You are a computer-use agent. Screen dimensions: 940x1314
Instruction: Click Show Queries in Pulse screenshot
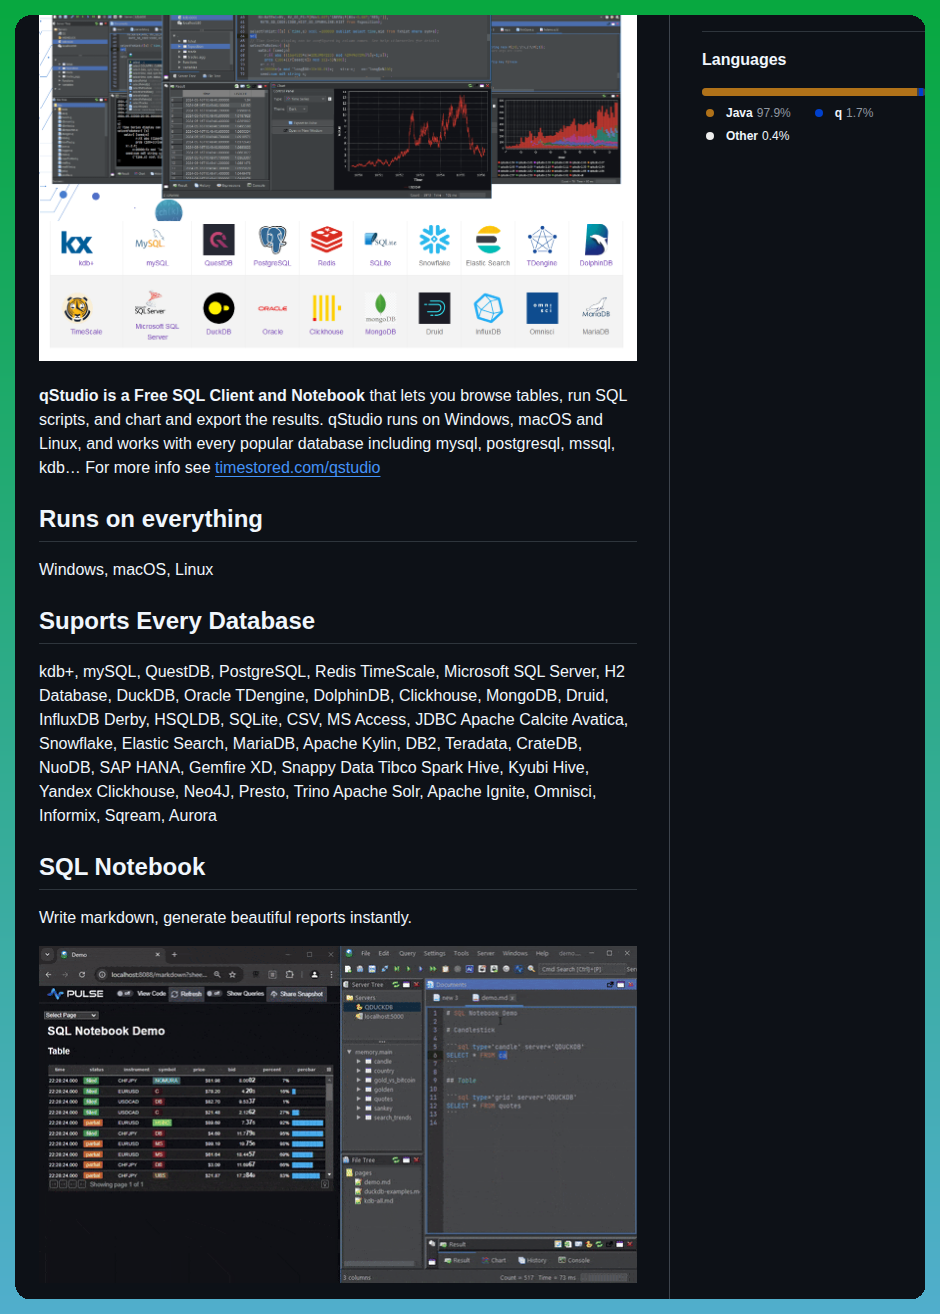[246, 994]
